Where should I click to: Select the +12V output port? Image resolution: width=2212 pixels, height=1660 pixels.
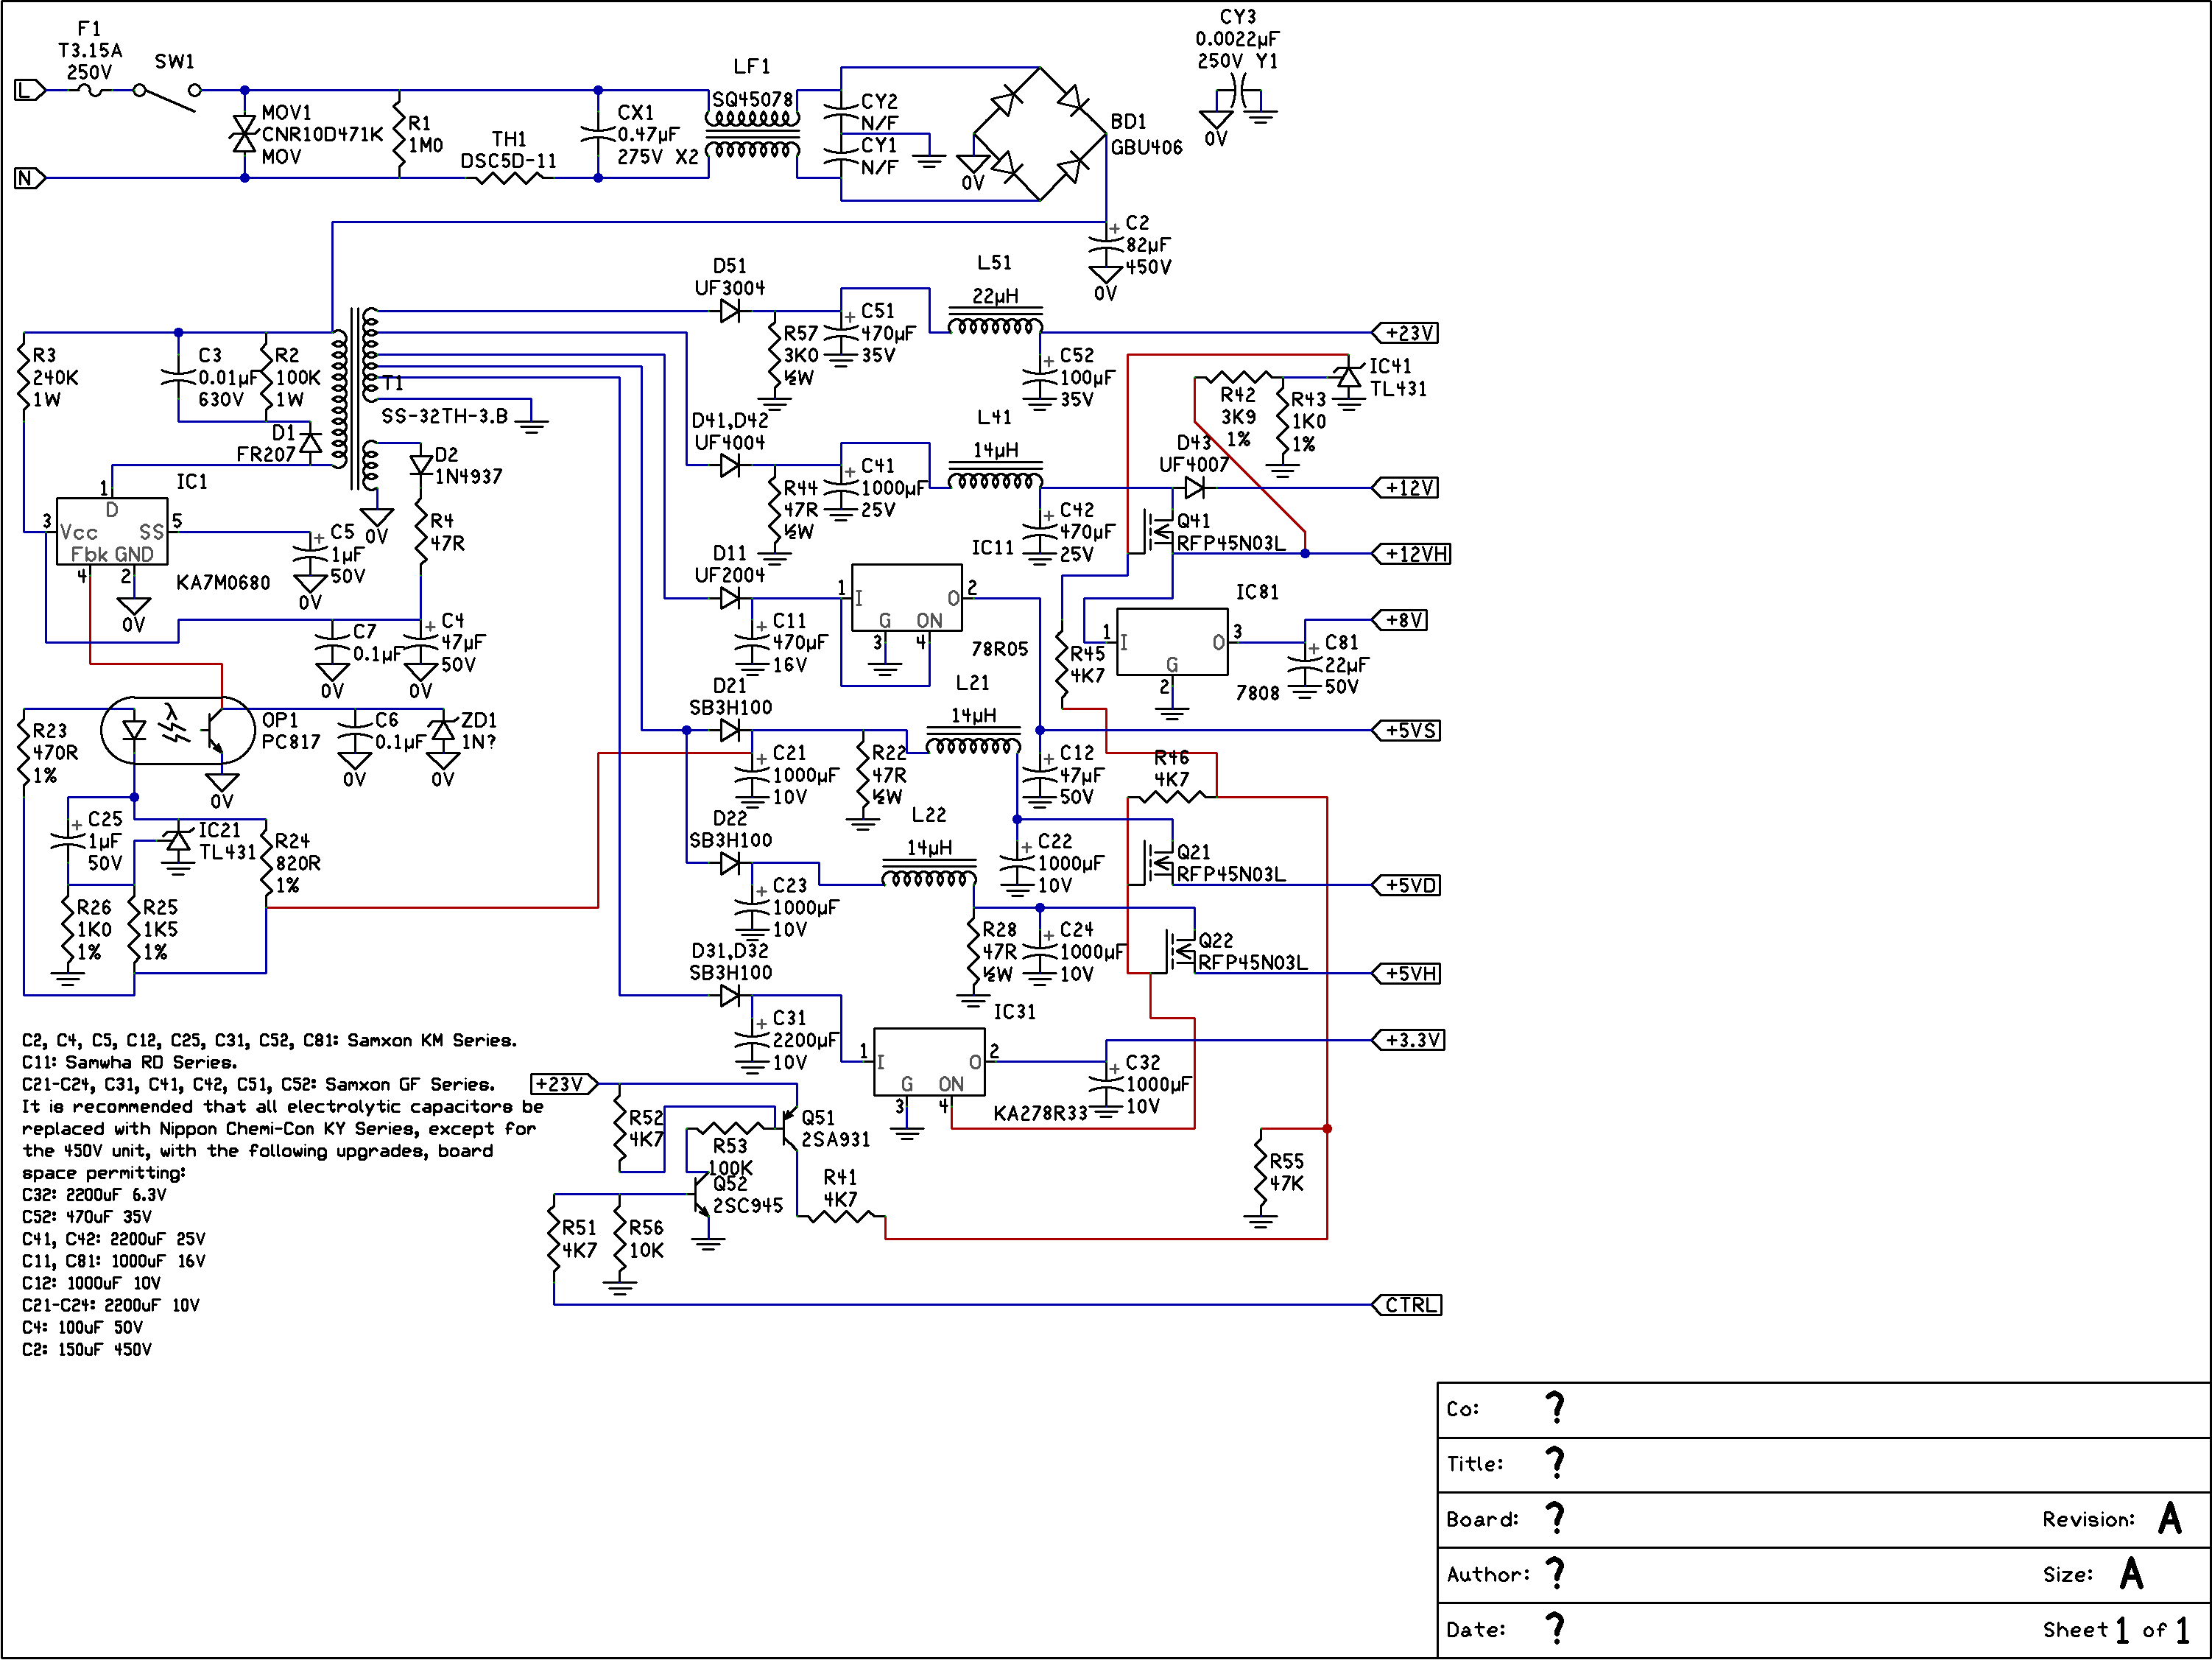click(x=1406, y=488)
